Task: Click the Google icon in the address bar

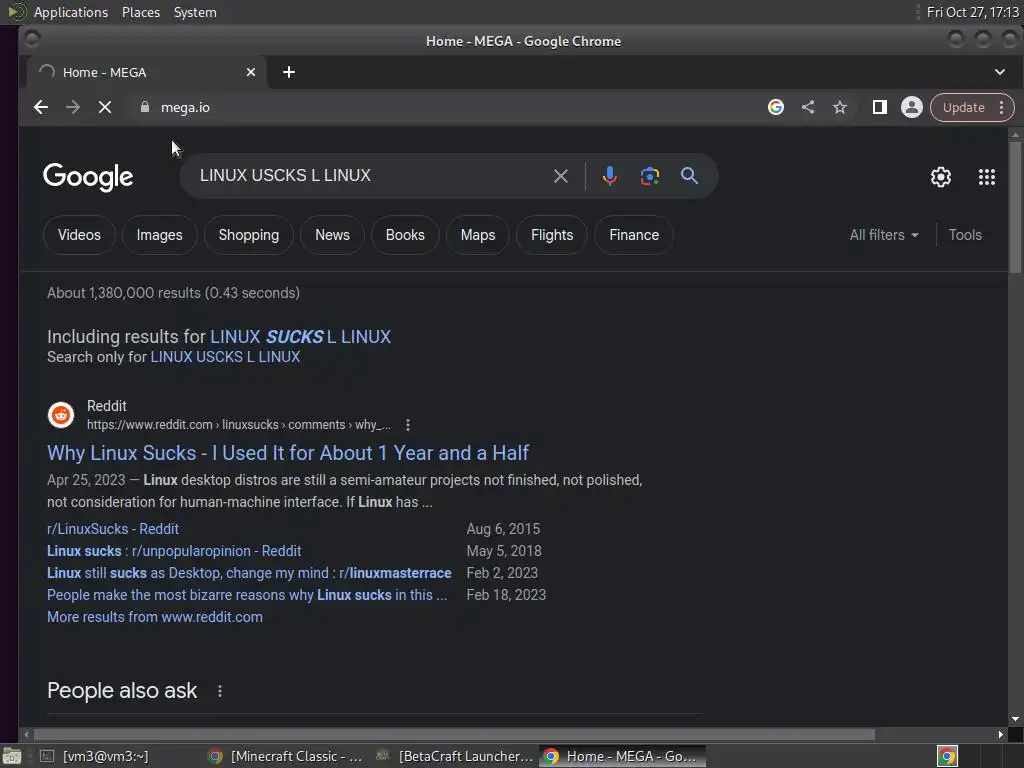Action: pos(775,107)
